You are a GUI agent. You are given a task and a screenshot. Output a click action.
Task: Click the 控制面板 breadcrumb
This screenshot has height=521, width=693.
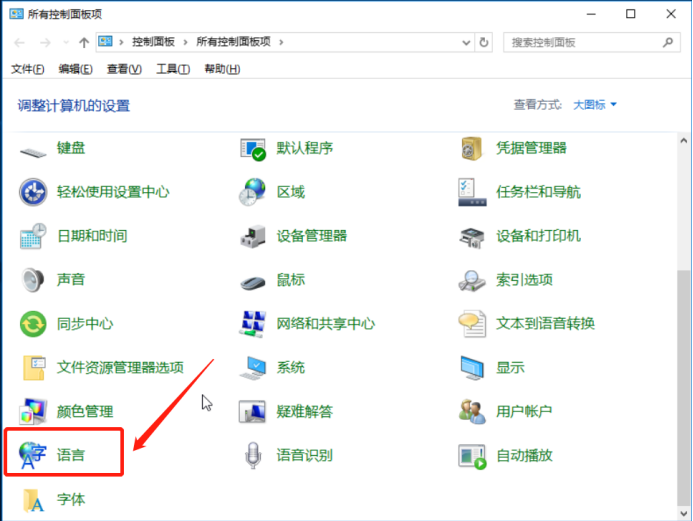tap(153, 42)
